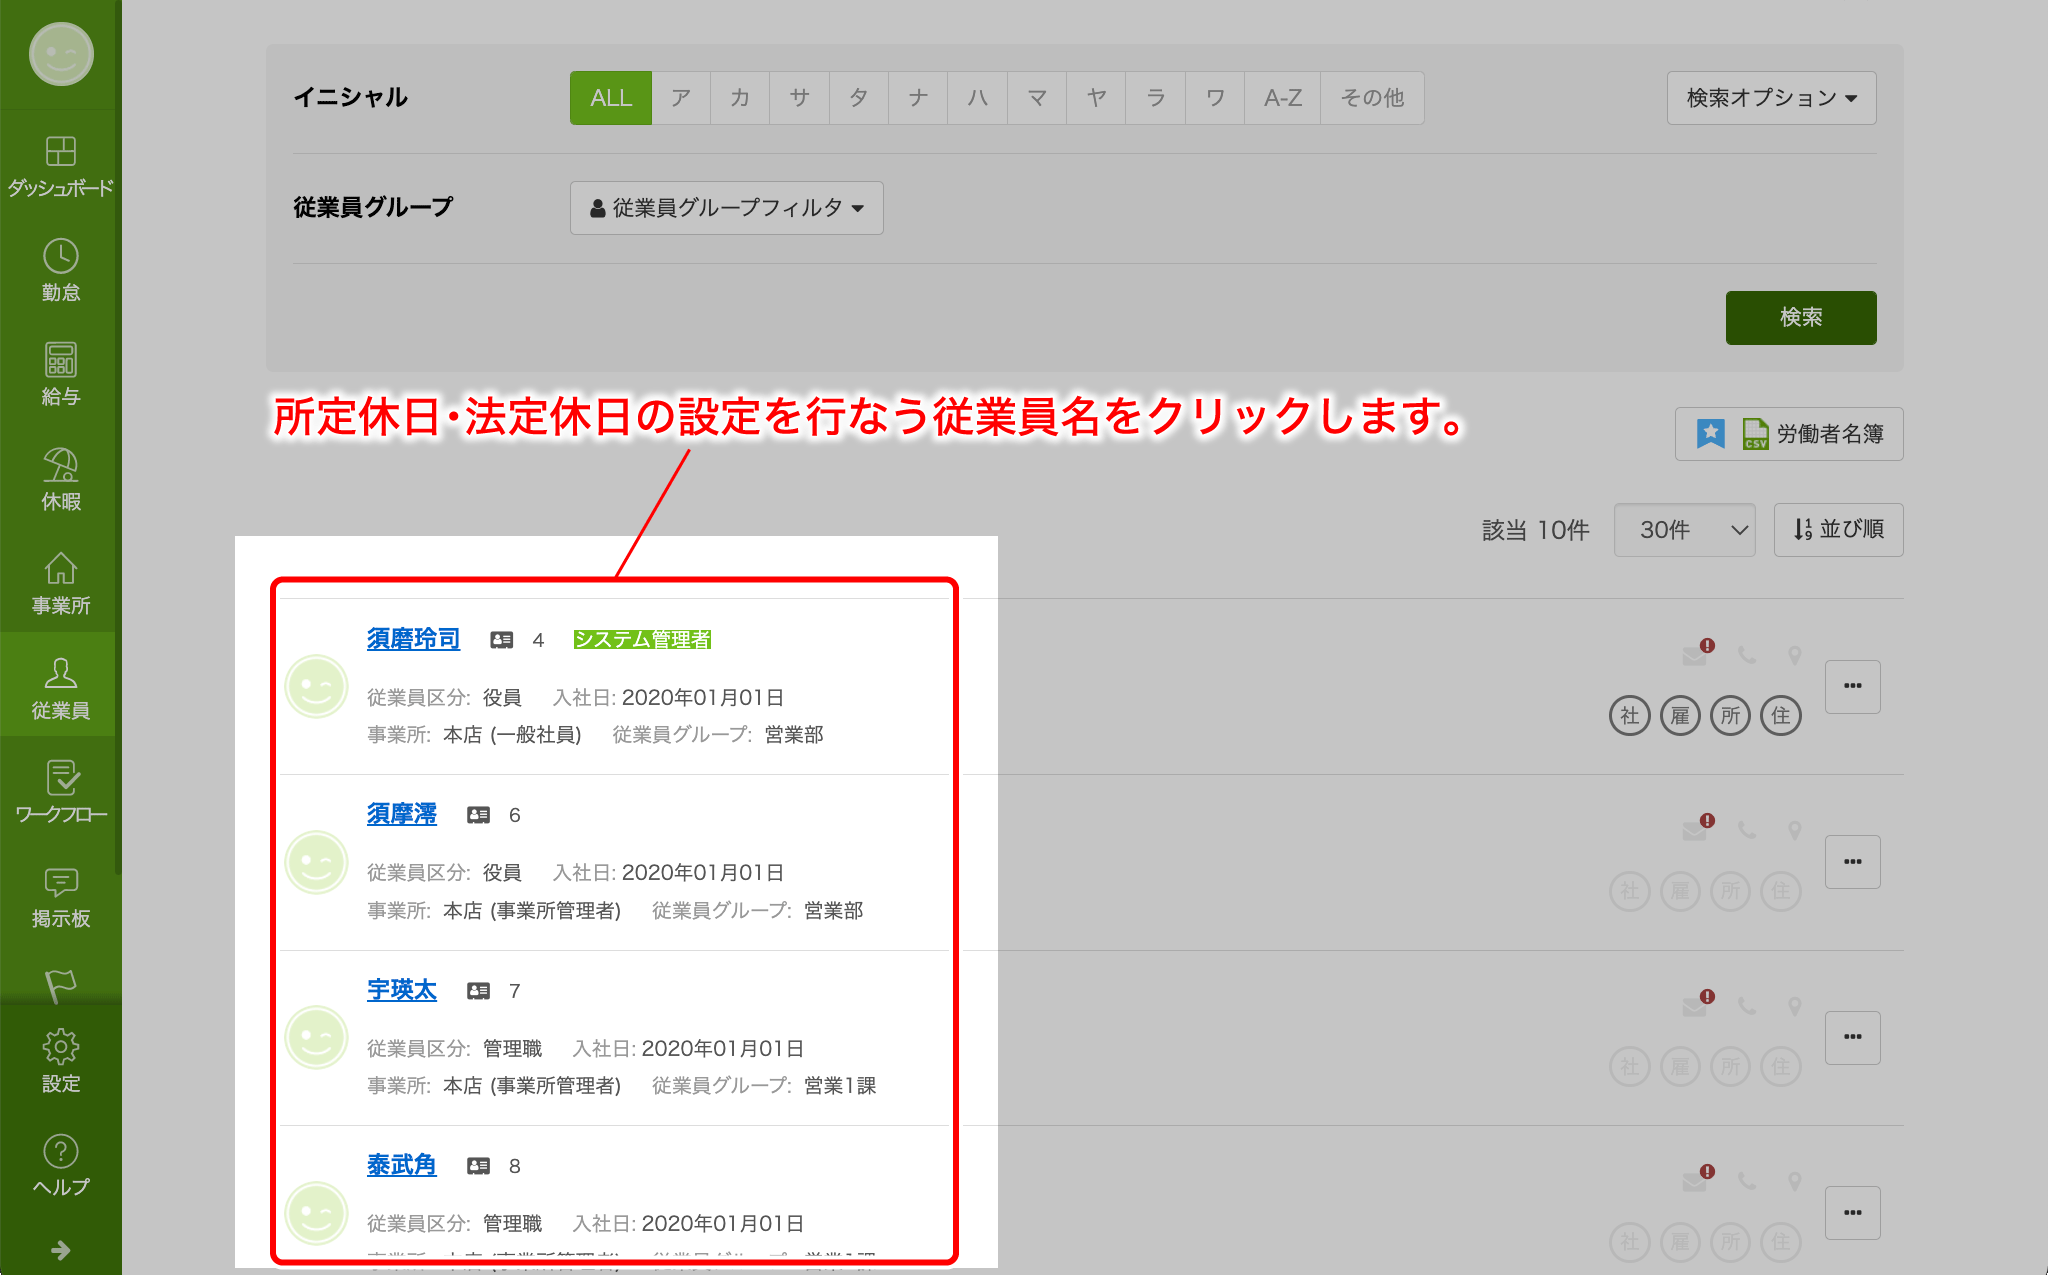The height and width of the screenshot is (1275, 2048).
Task: Select the カ initial filter
Action: pos(740,98)
